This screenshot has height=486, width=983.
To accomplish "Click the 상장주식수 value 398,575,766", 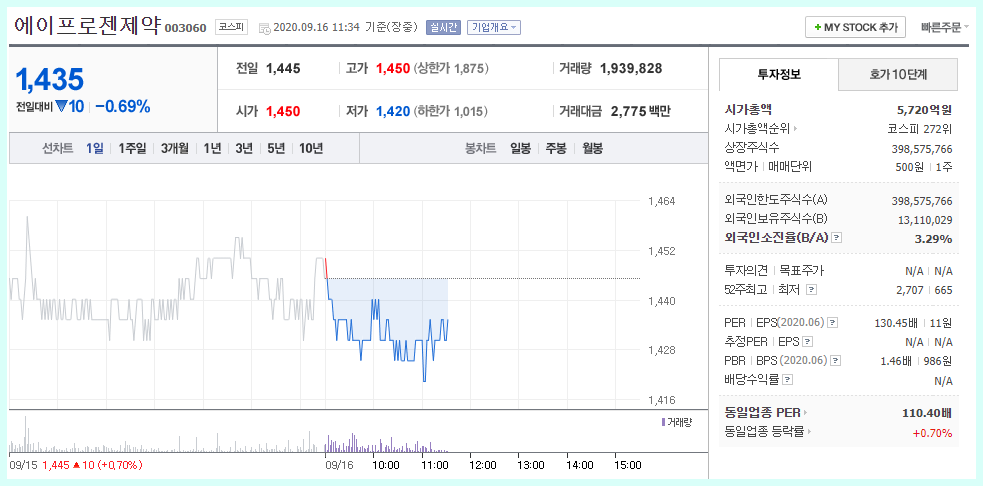I will click(922, 149).
